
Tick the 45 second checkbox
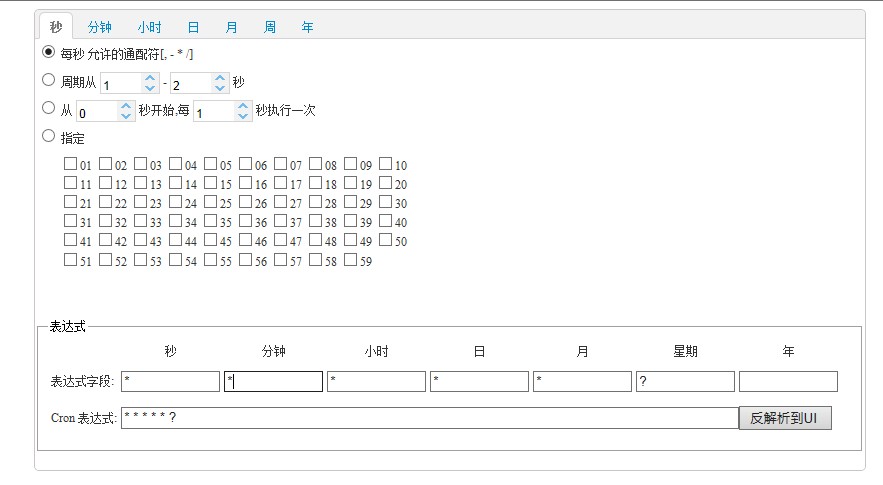(x=211, y=240)
